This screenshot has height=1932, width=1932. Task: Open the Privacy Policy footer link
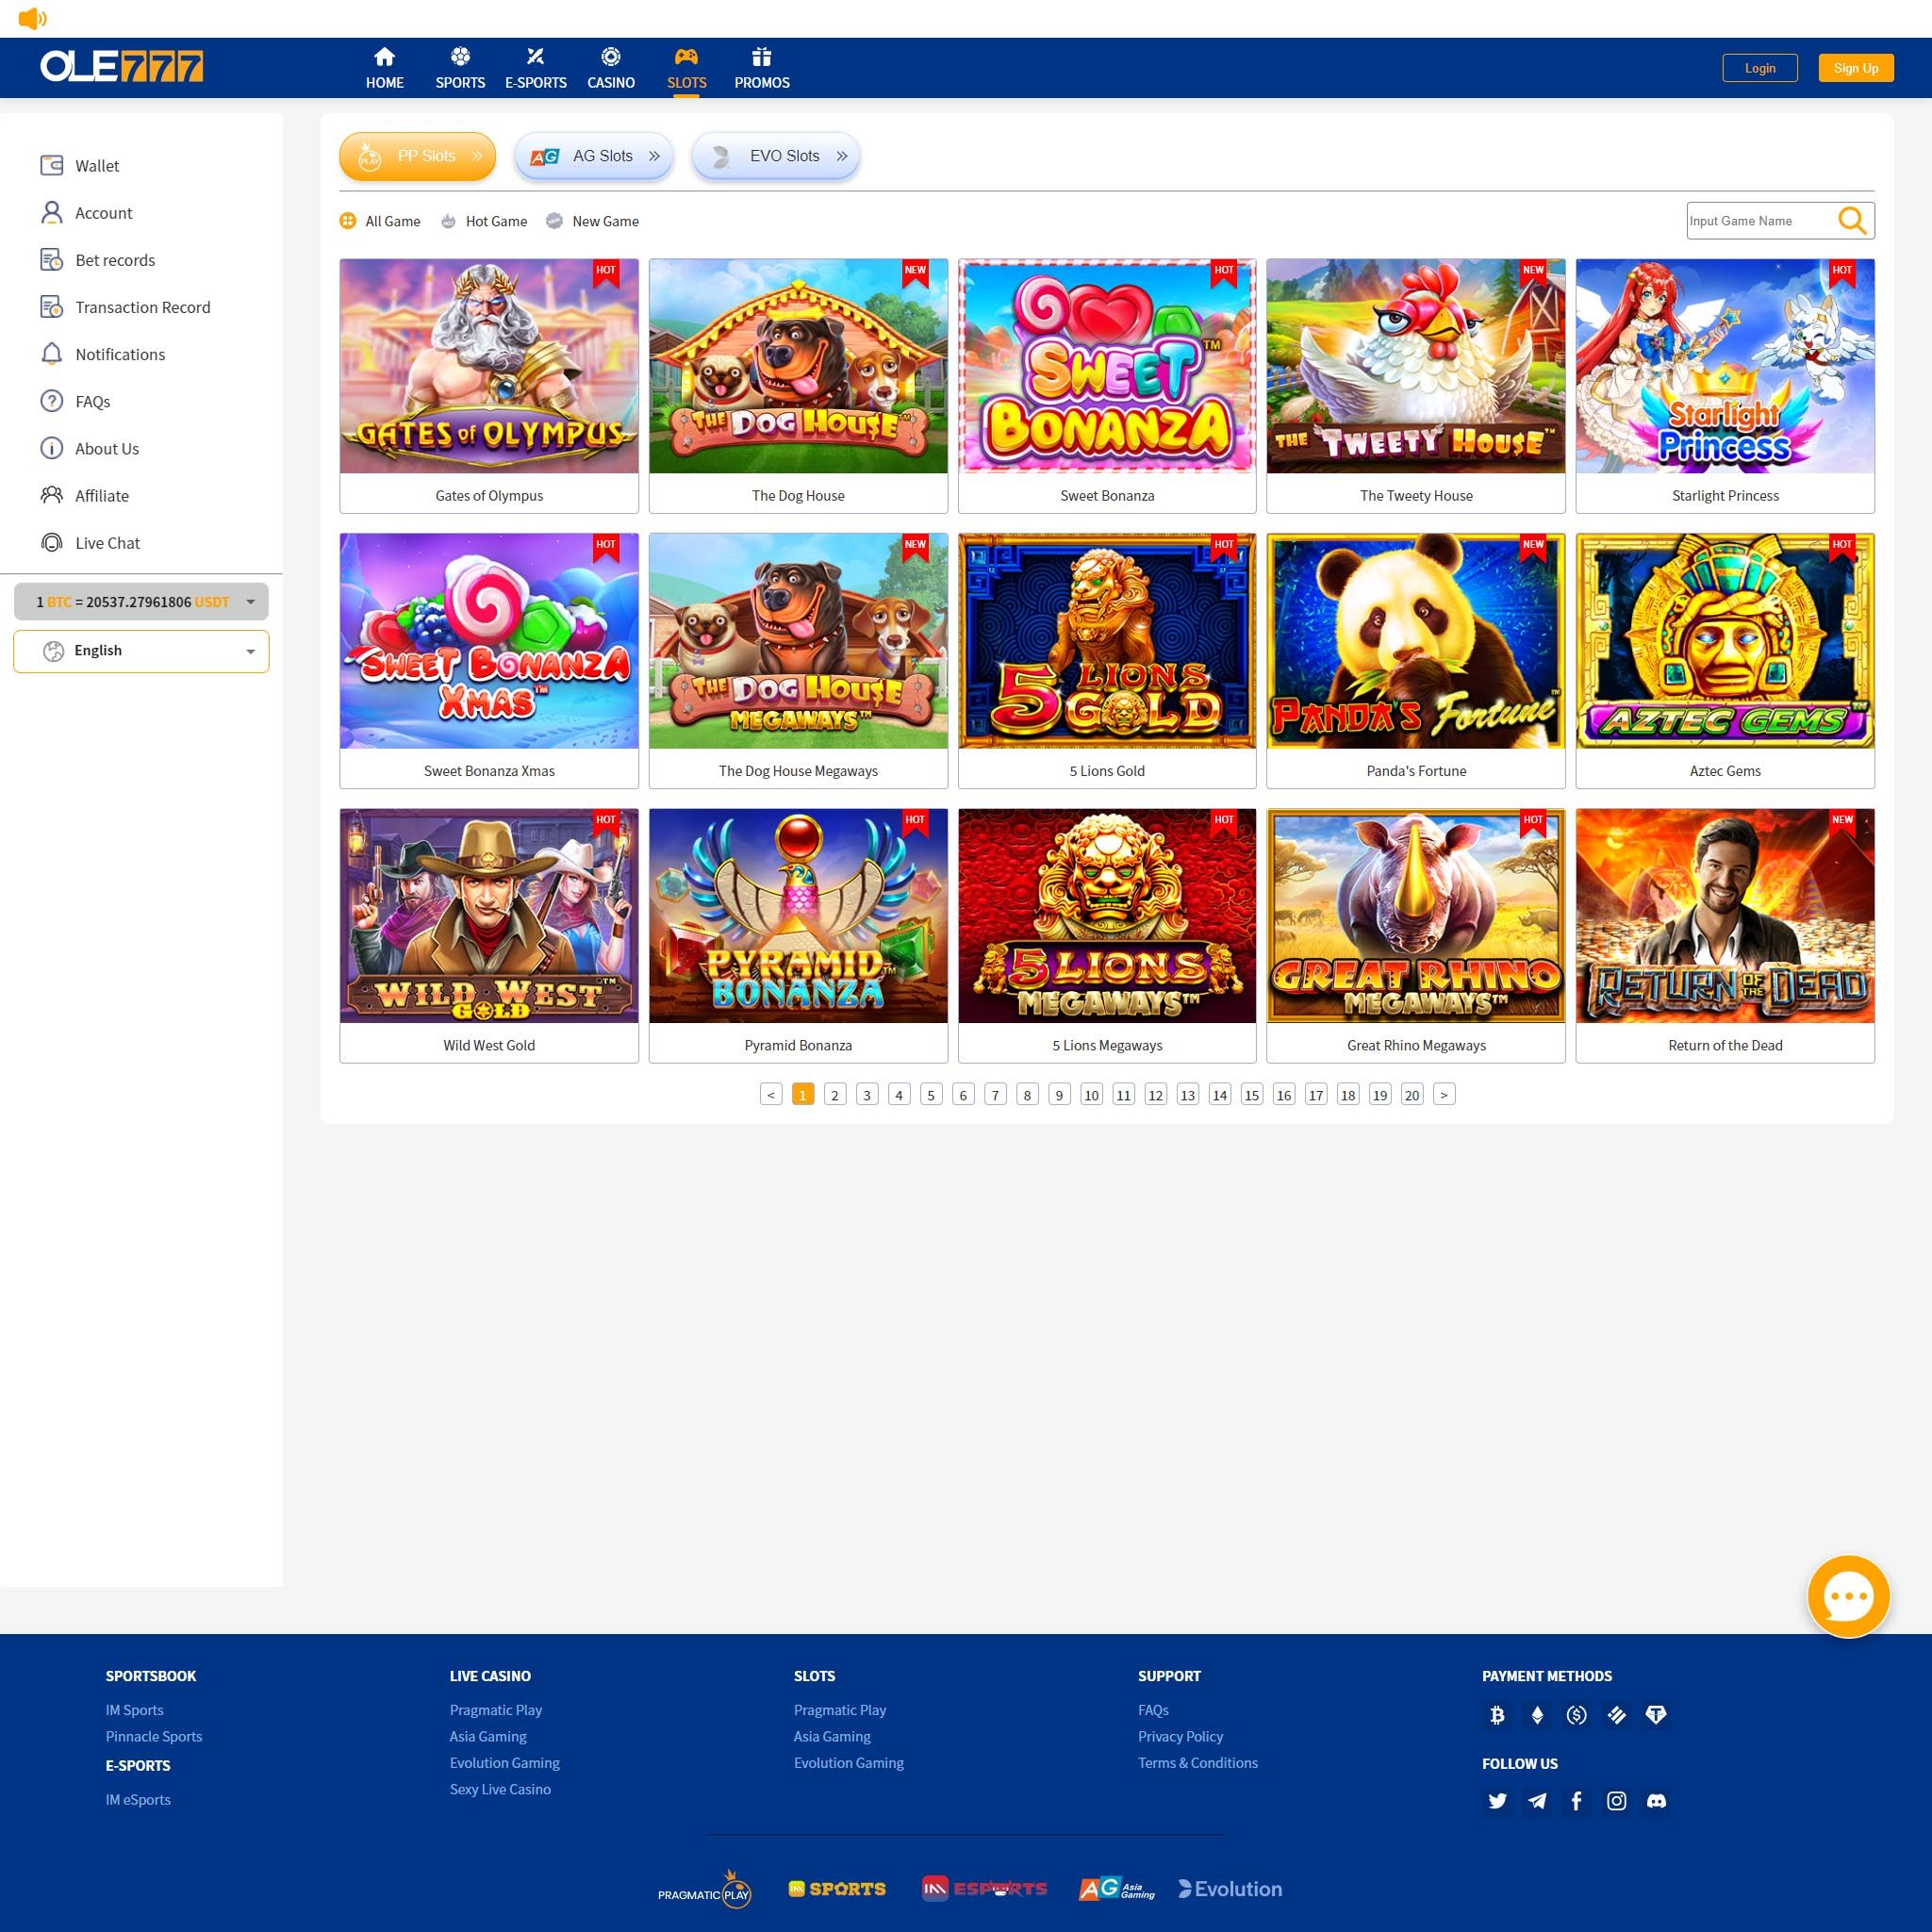(1180, 1737)
